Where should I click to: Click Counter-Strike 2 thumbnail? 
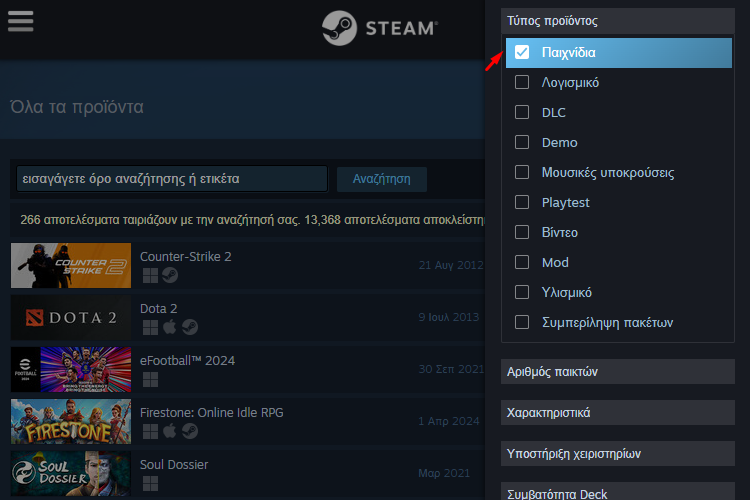(71, 266)
